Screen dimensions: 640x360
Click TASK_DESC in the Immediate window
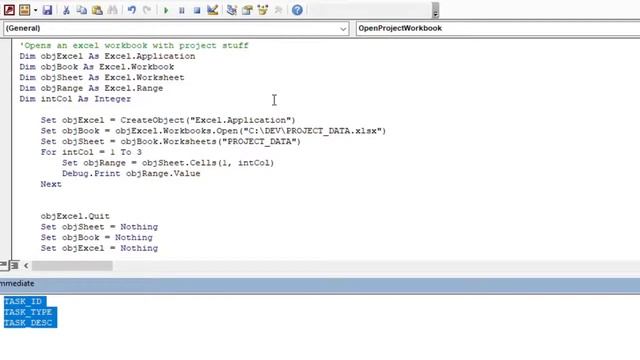coord(28,322)
